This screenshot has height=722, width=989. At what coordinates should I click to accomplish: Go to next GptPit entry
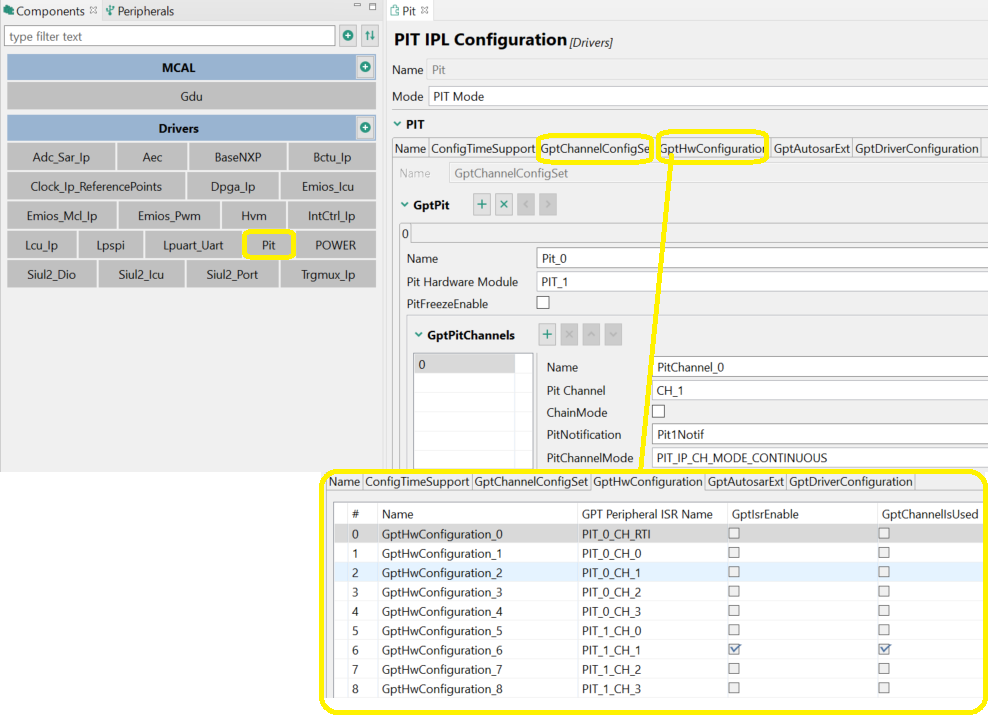coord(547,204)
